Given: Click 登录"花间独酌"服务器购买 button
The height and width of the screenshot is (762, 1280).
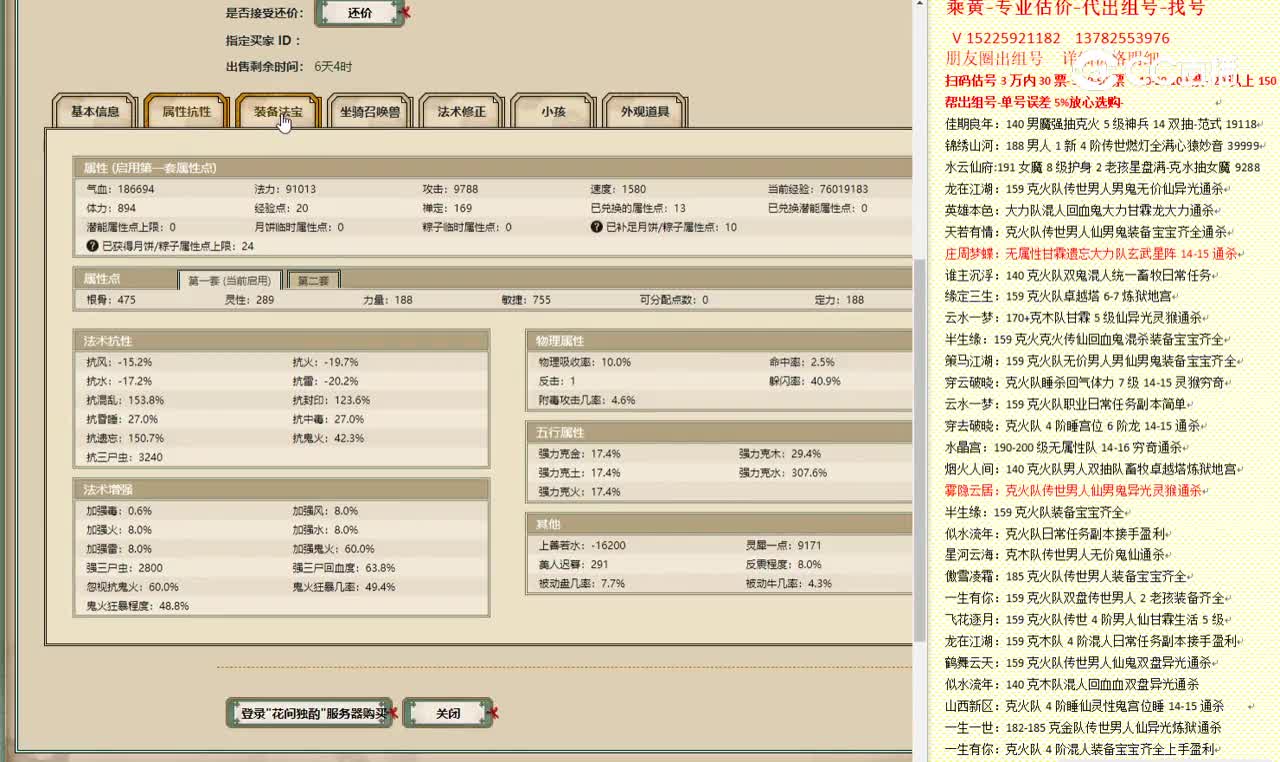Looking at the screenshot, I should click(308, 714).
